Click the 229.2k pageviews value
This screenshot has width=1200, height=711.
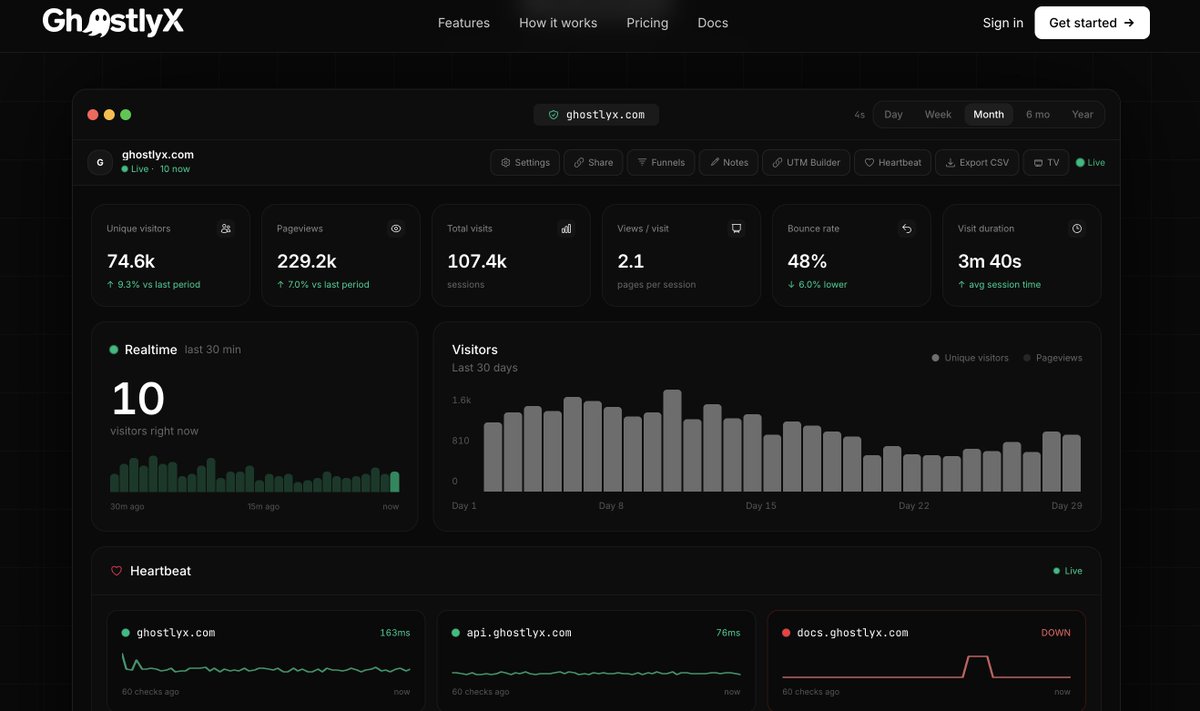pos(307,262)
